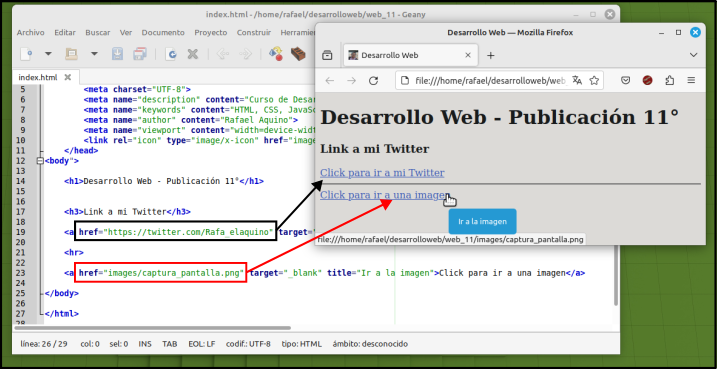Viewport: 717px width, 369px height.
Task: Click the Firefox back arrow
Action: [x=330, y=81]
